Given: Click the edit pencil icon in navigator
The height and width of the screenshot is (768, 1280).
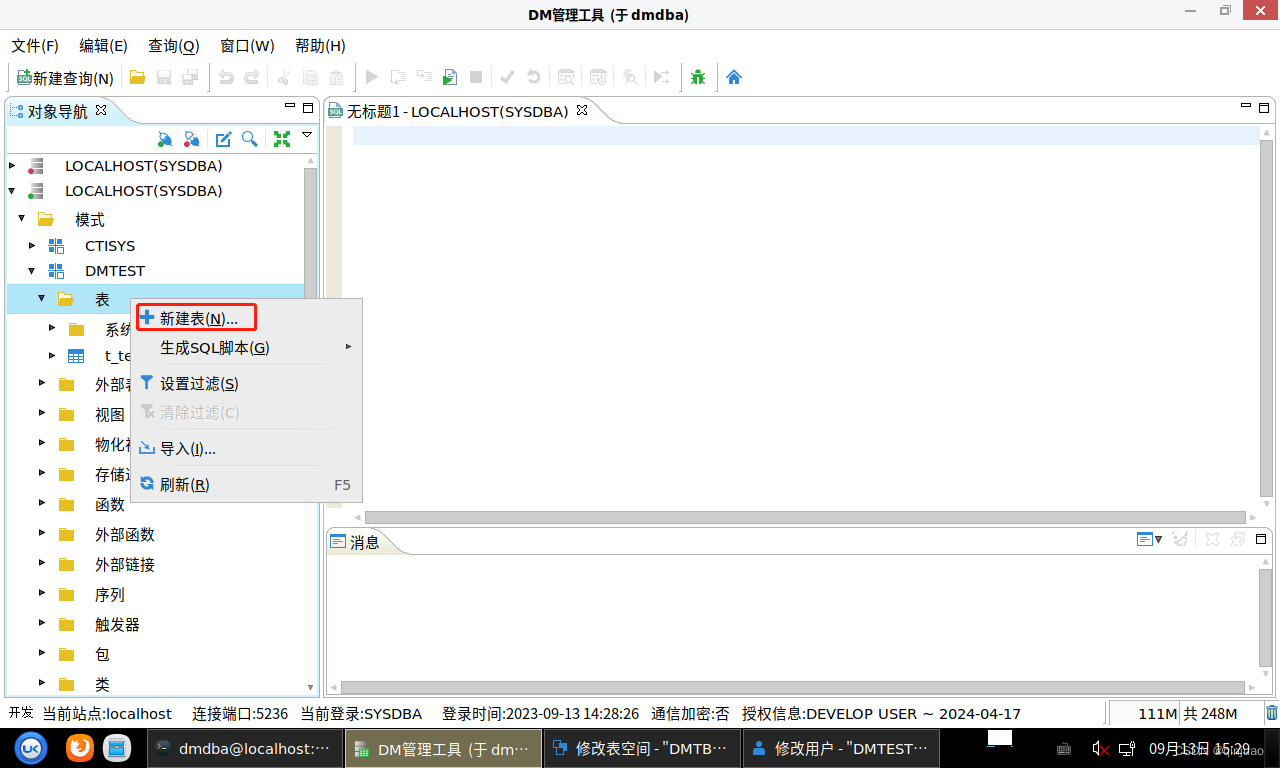Looking at the screenshot, I should point(224,139).
